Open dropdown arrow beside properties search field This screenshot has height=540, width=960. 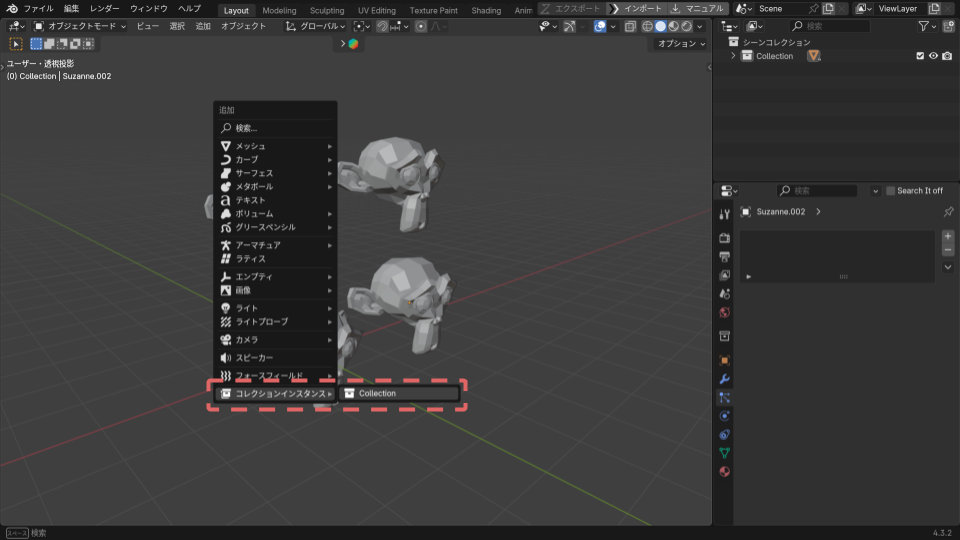pos(875,191)
